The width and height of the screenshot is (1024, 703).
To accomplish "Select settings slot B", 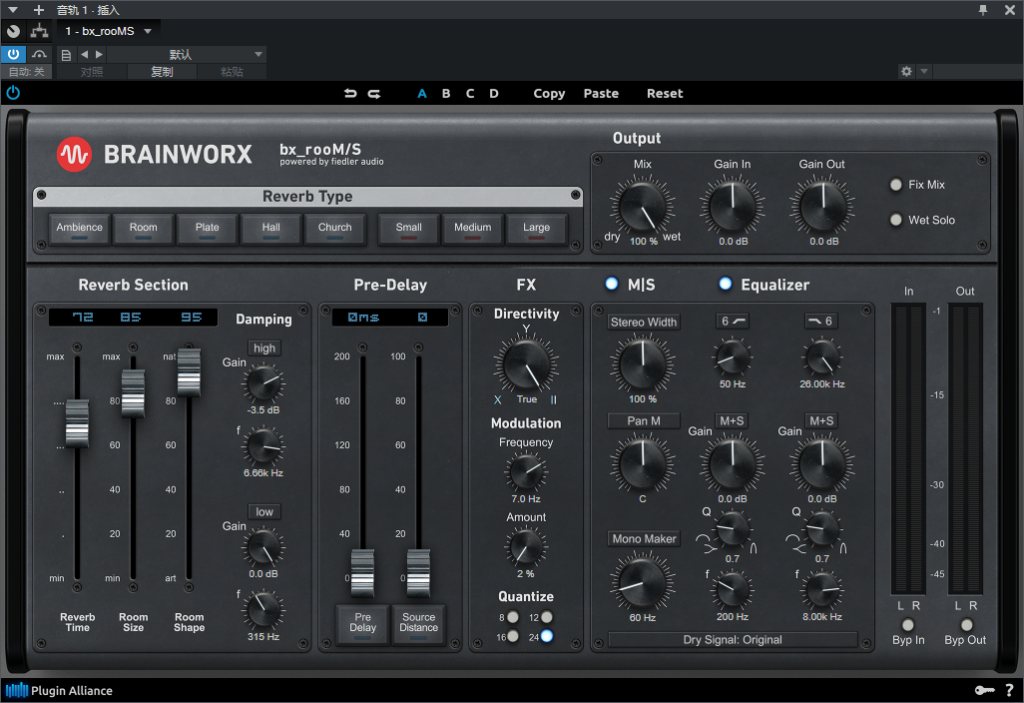I will point(446,93).
